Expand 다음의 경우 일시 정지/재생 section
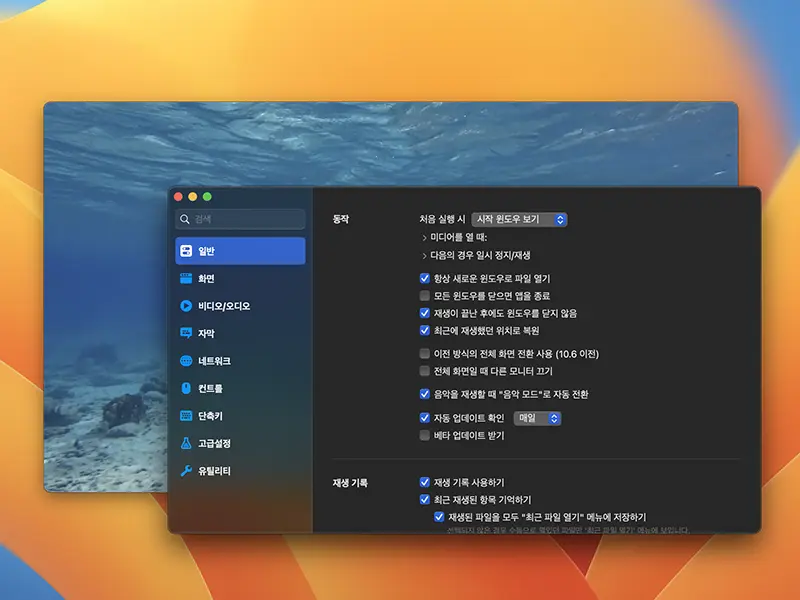 pyautogui.click(x=424, y=256)
